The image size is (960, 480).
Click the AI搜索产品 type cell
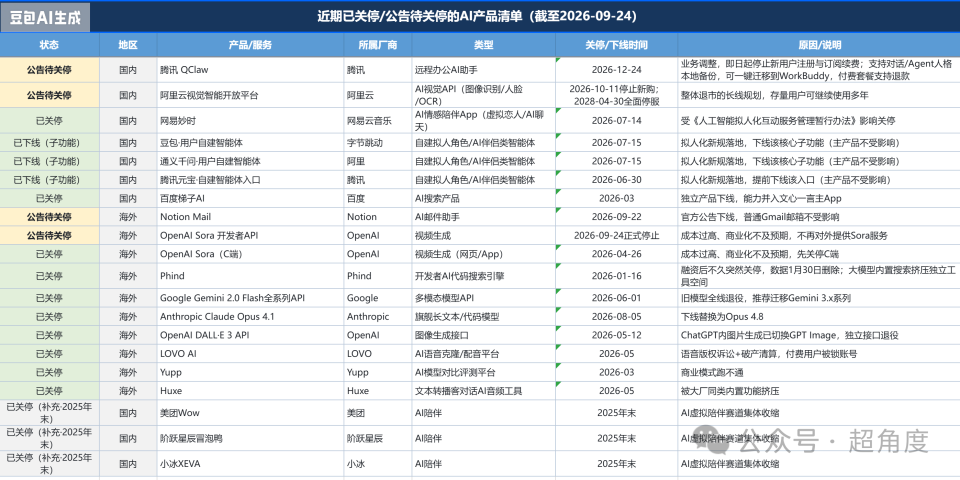(484, 198)
